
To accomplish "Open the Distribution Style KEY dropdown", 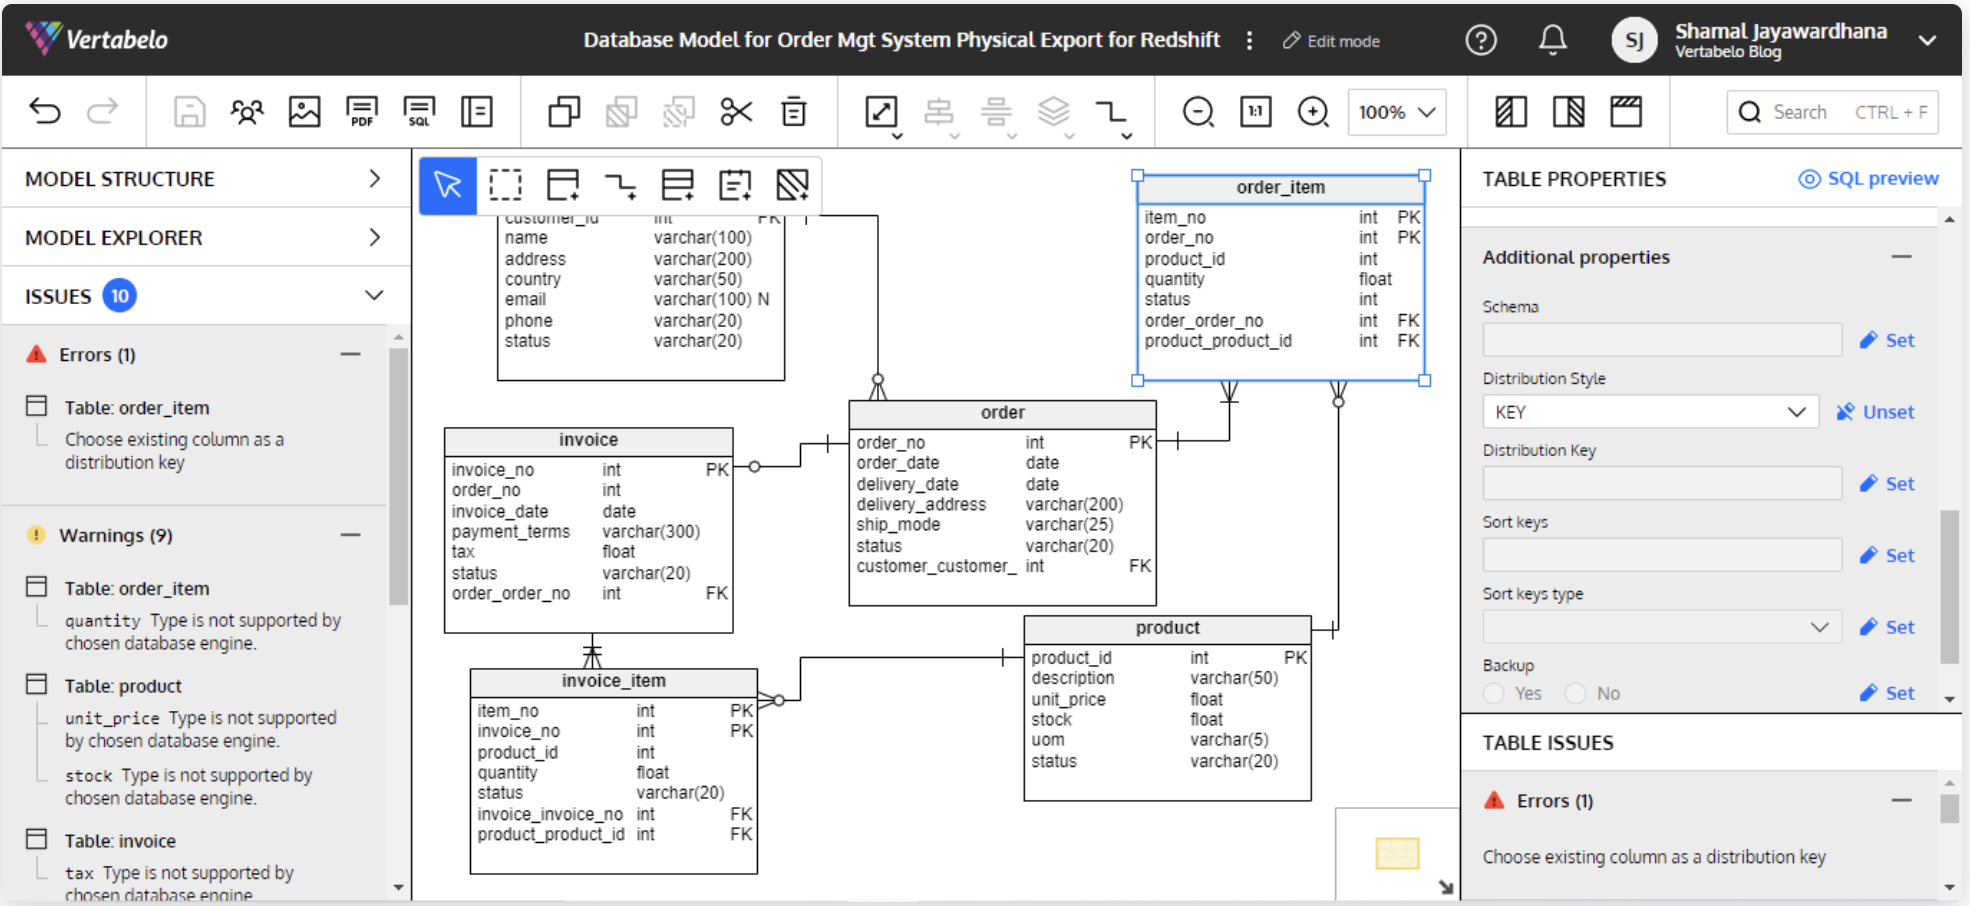I will [1650, 412].
